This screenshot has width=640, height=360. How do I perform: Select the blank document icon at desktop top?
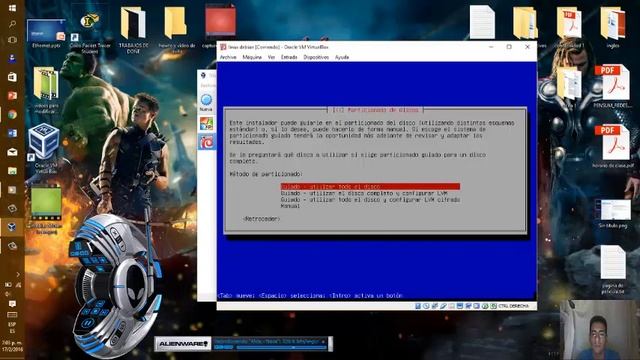tap(482, 22)
